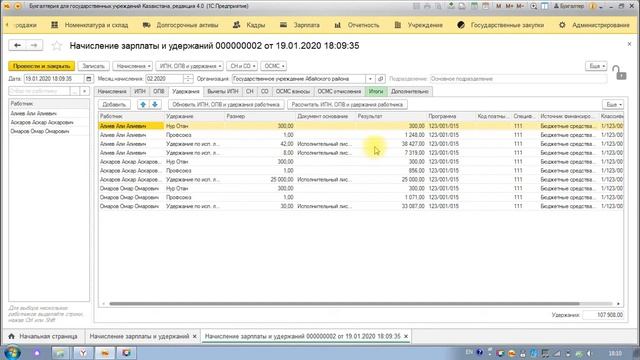Switch to the Начисления tab
640x360 pixels.
112,91
